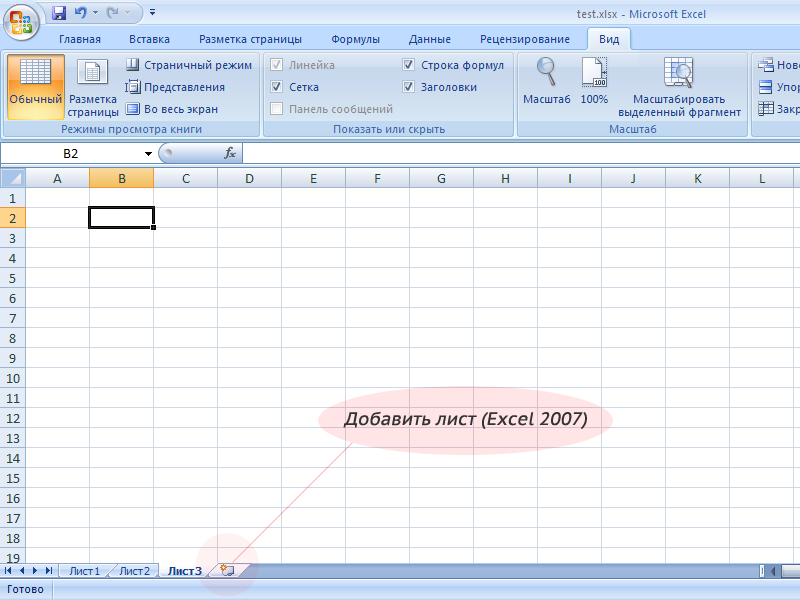Image resolution: width=800 pixels, height=600 pixels.
Task: Uncheck the Строка формул checkbox
Action: 408,65
